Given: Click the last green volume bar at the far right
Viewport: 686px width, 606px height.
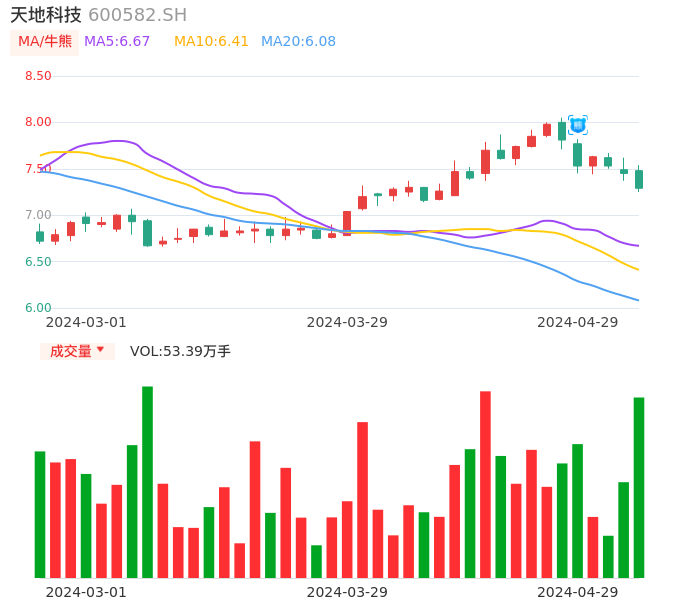Looking at the screenshot, I should 639,487.
